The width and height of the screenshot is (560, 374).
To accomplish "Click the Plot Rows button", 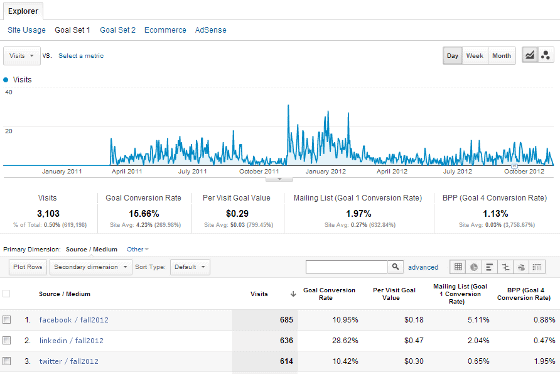I will point(28,267).
